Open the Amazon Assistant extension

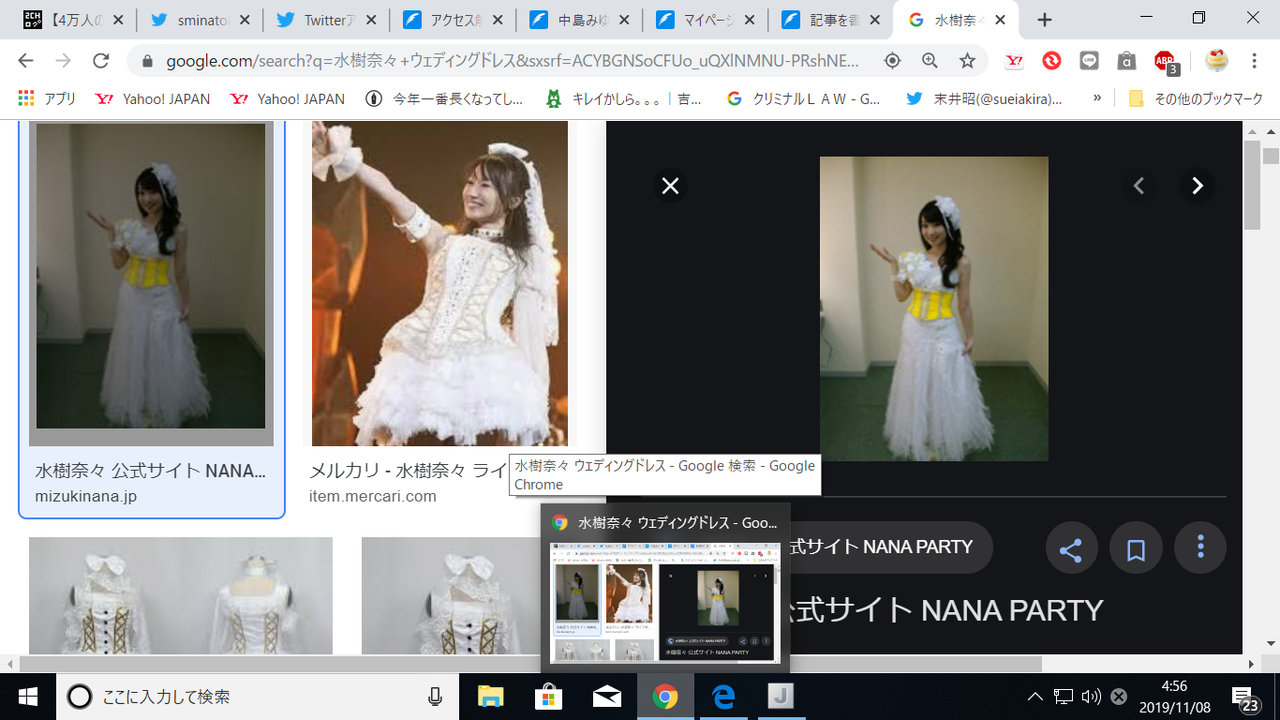pyautogui.click(x=1126, y=60)
